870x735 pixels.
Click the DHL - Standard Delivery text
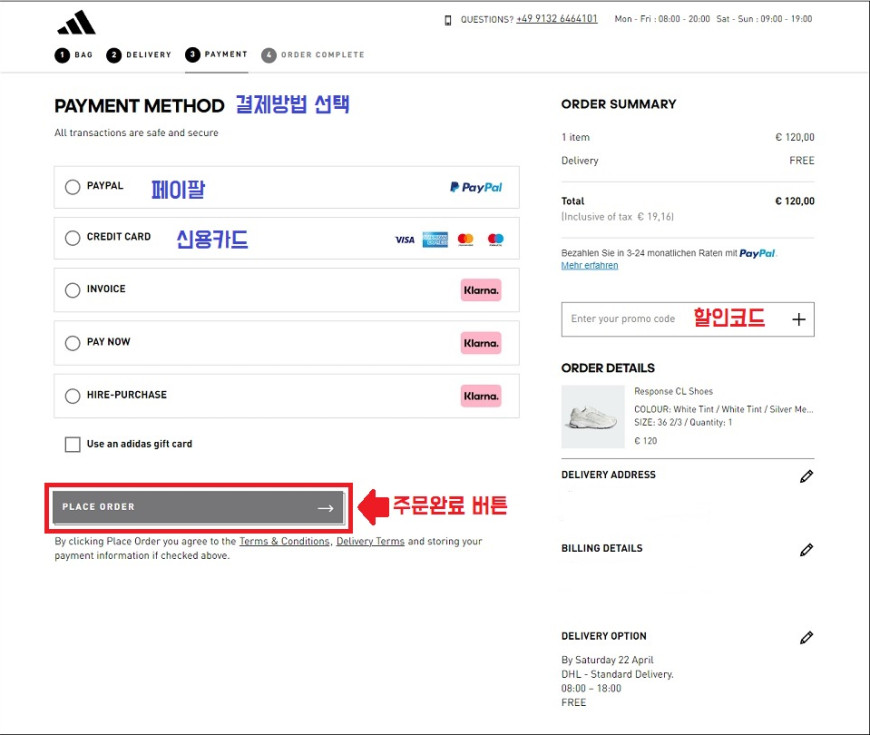click(x=617, y=675)
